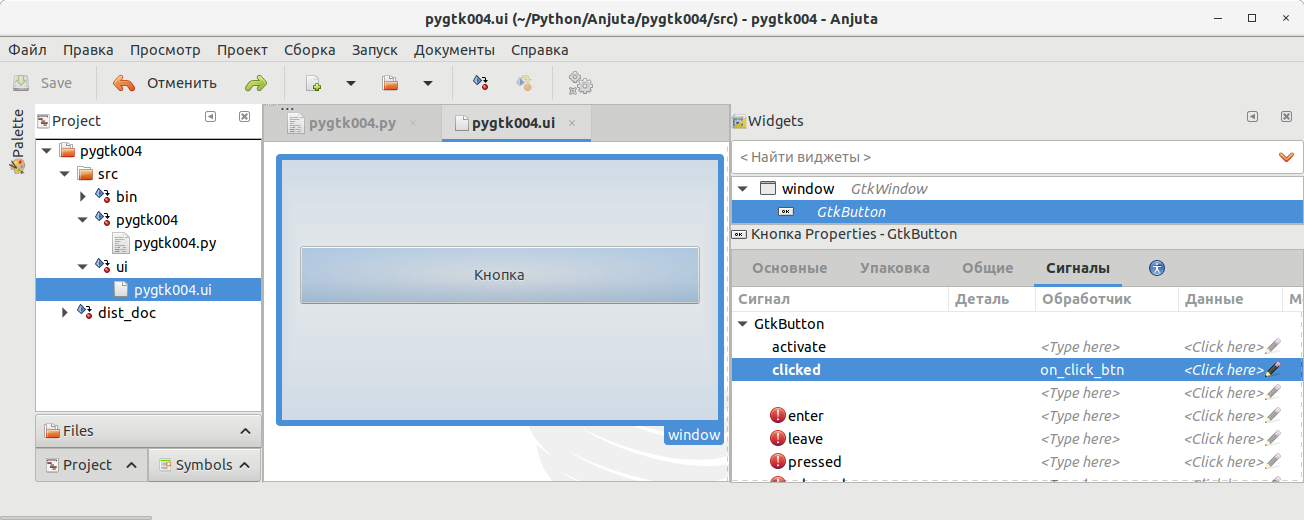Click the pencil icon in activate row
Image resolution: width=1304 pixels, height=520 pixels.
pos(1272,347)
